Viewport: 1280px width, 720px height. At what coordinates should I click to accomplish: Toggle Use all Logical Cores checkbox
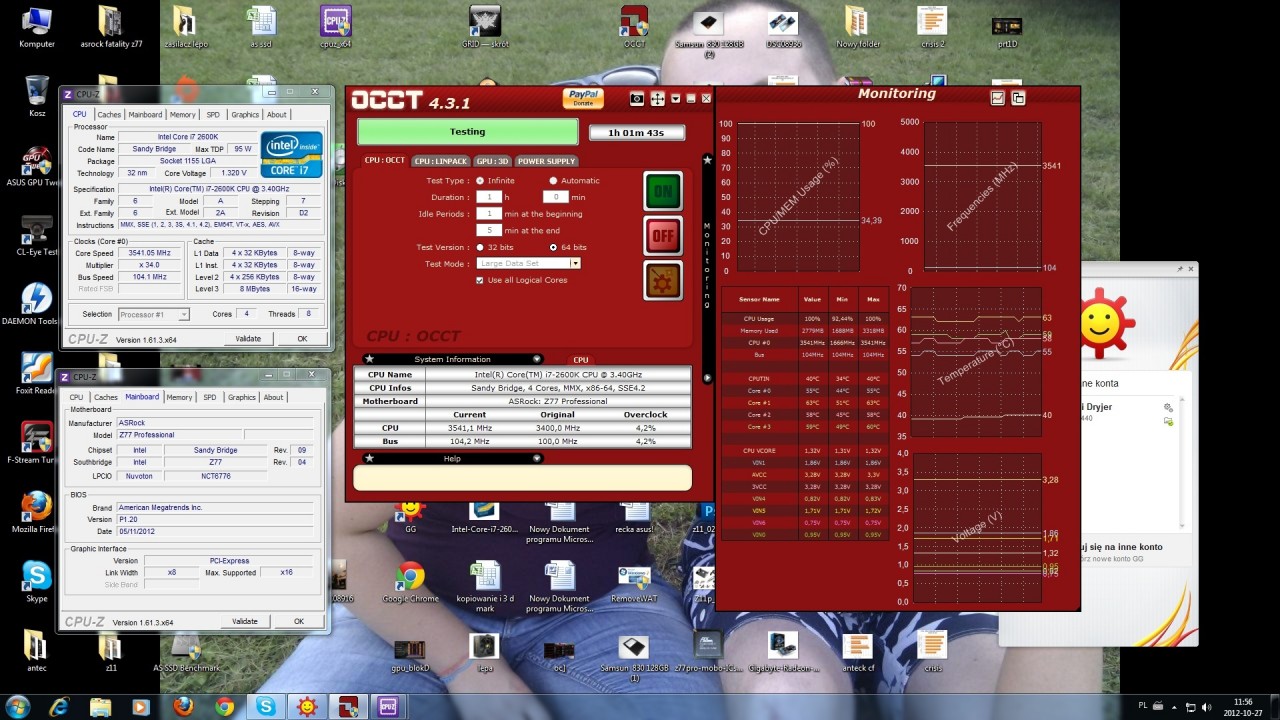(x=480, y=280)
